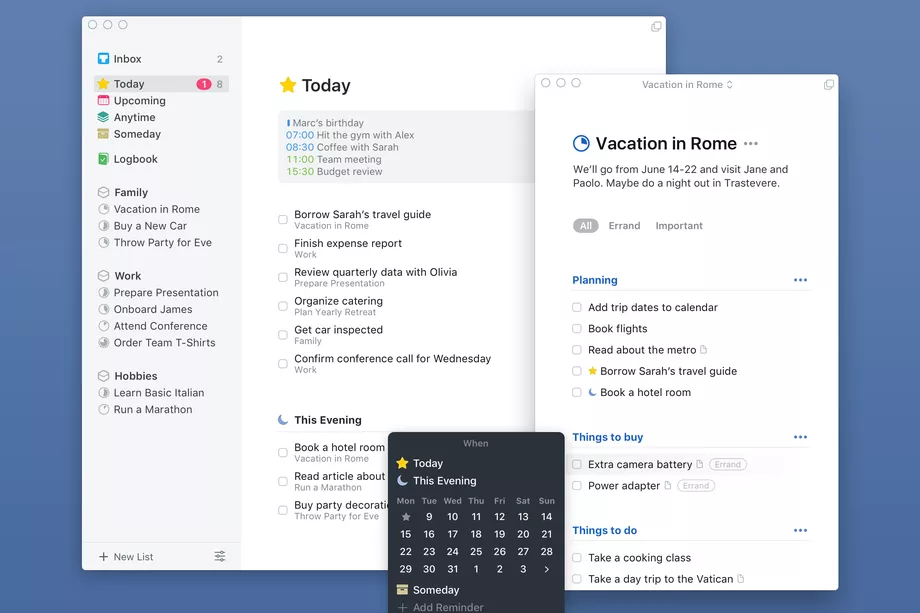Check off Review quarterly data with Olivia
Viewport: 920px width, 613px height.
[x=283, y=277]
